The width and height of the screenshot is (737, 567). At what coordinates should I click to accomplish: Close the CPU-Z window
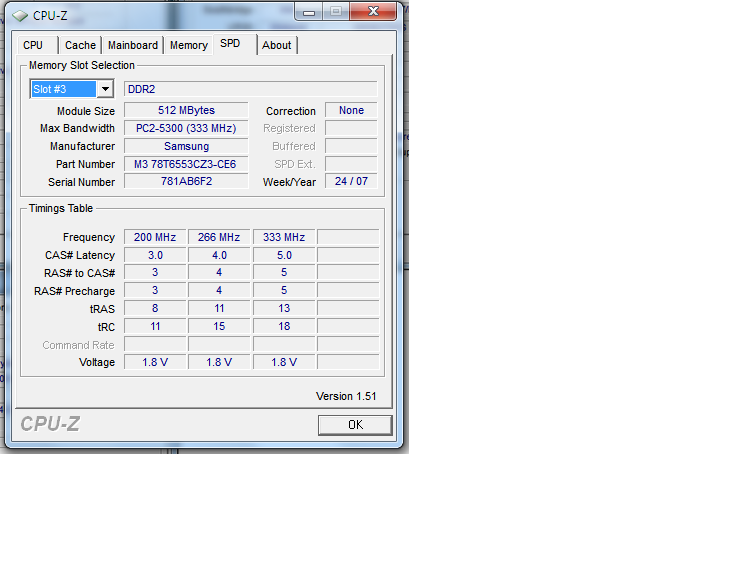pos(373,12)
